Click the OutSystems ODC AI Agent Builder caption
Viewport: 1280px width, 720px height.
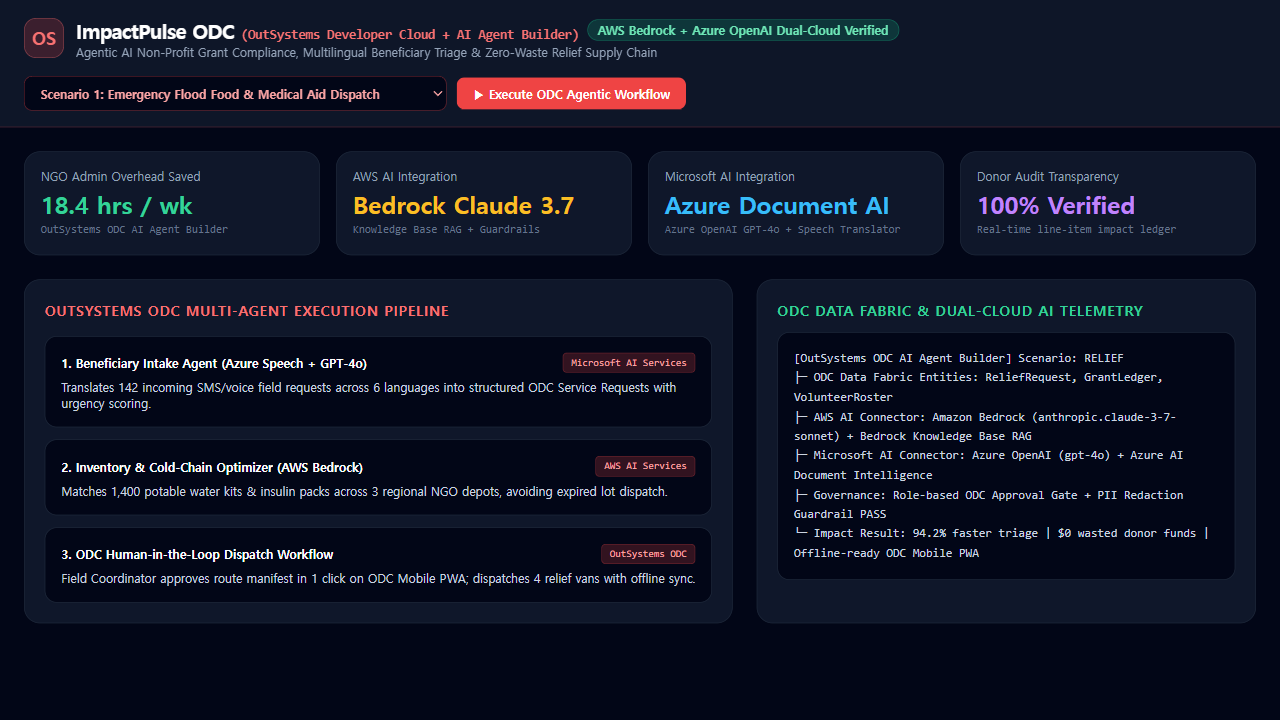[134, 230]
